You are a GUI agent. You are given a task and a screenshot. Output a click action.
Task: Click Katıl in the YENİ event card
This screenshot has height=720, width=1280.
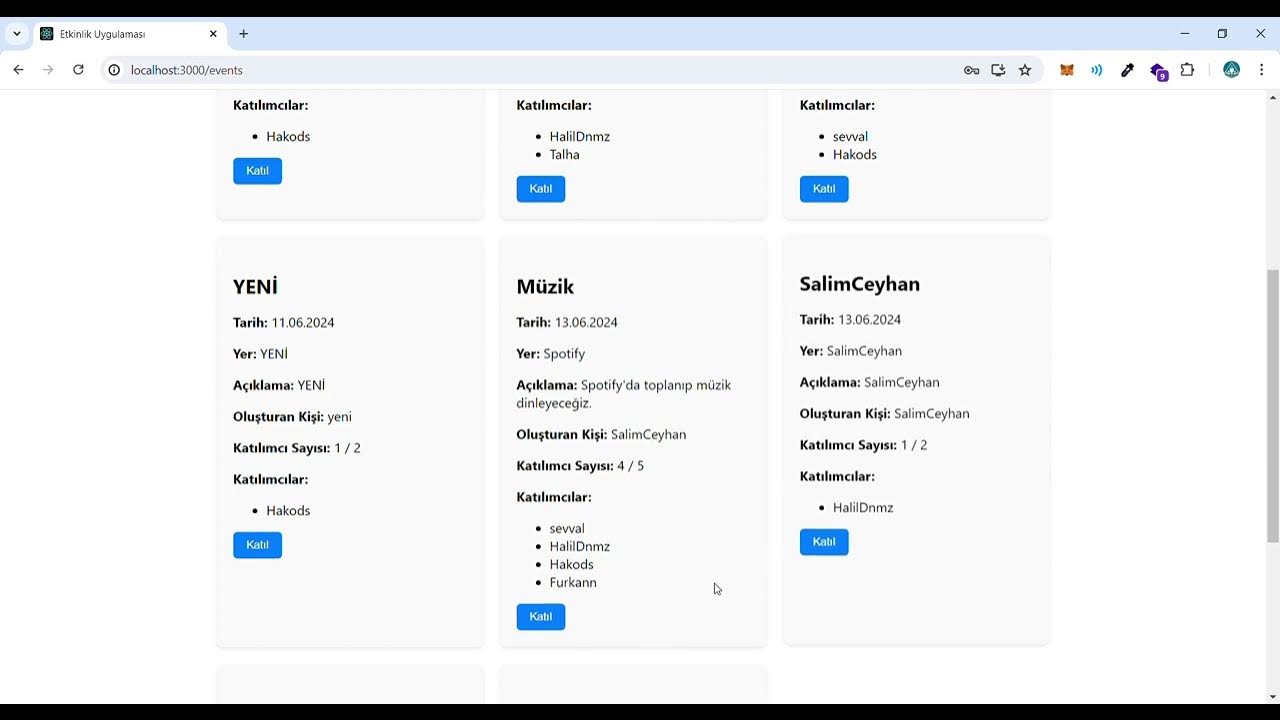(x=257, y=545)
